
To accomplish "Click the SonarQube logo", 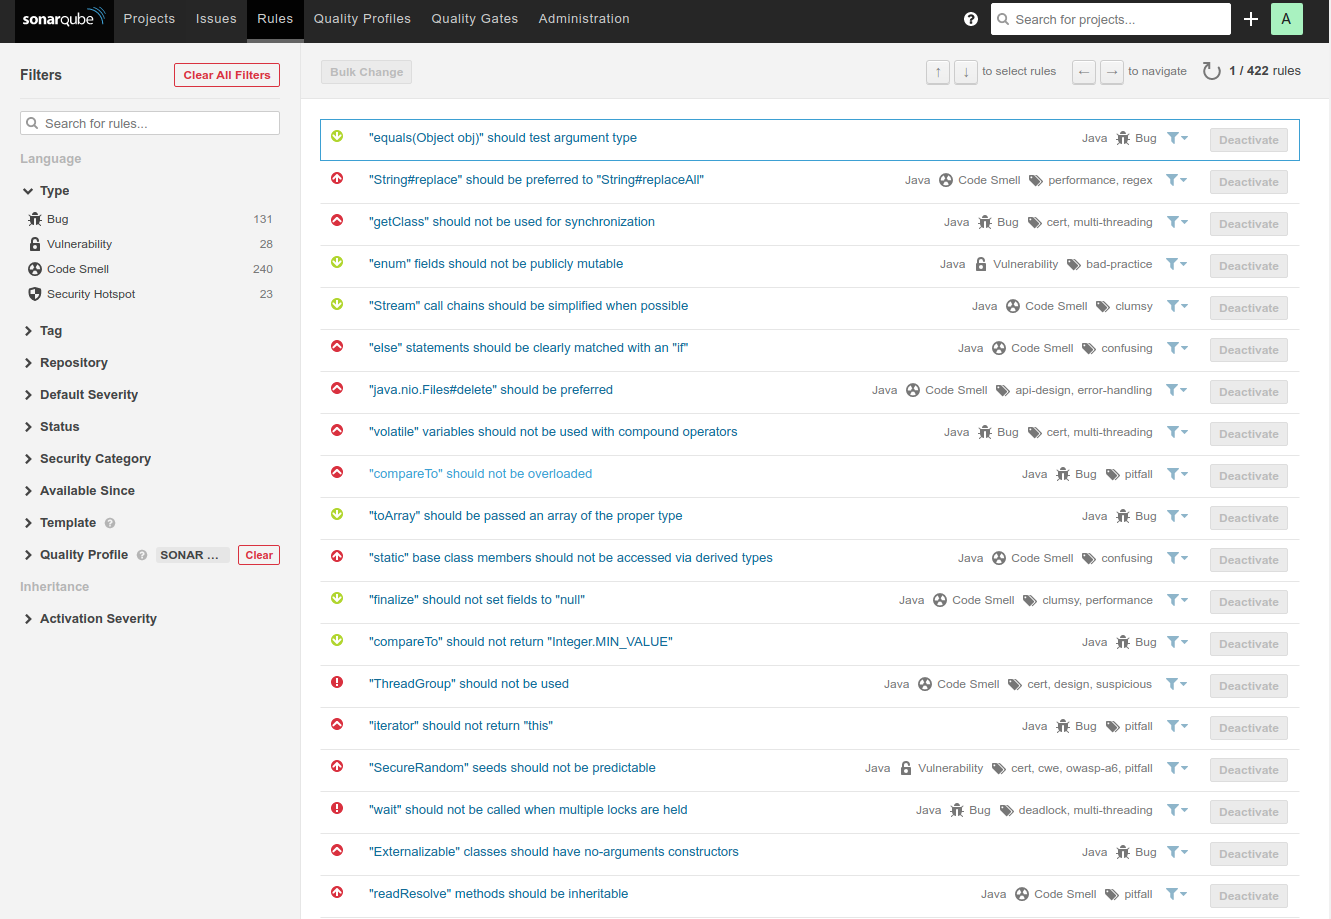I will click(63, 18).
